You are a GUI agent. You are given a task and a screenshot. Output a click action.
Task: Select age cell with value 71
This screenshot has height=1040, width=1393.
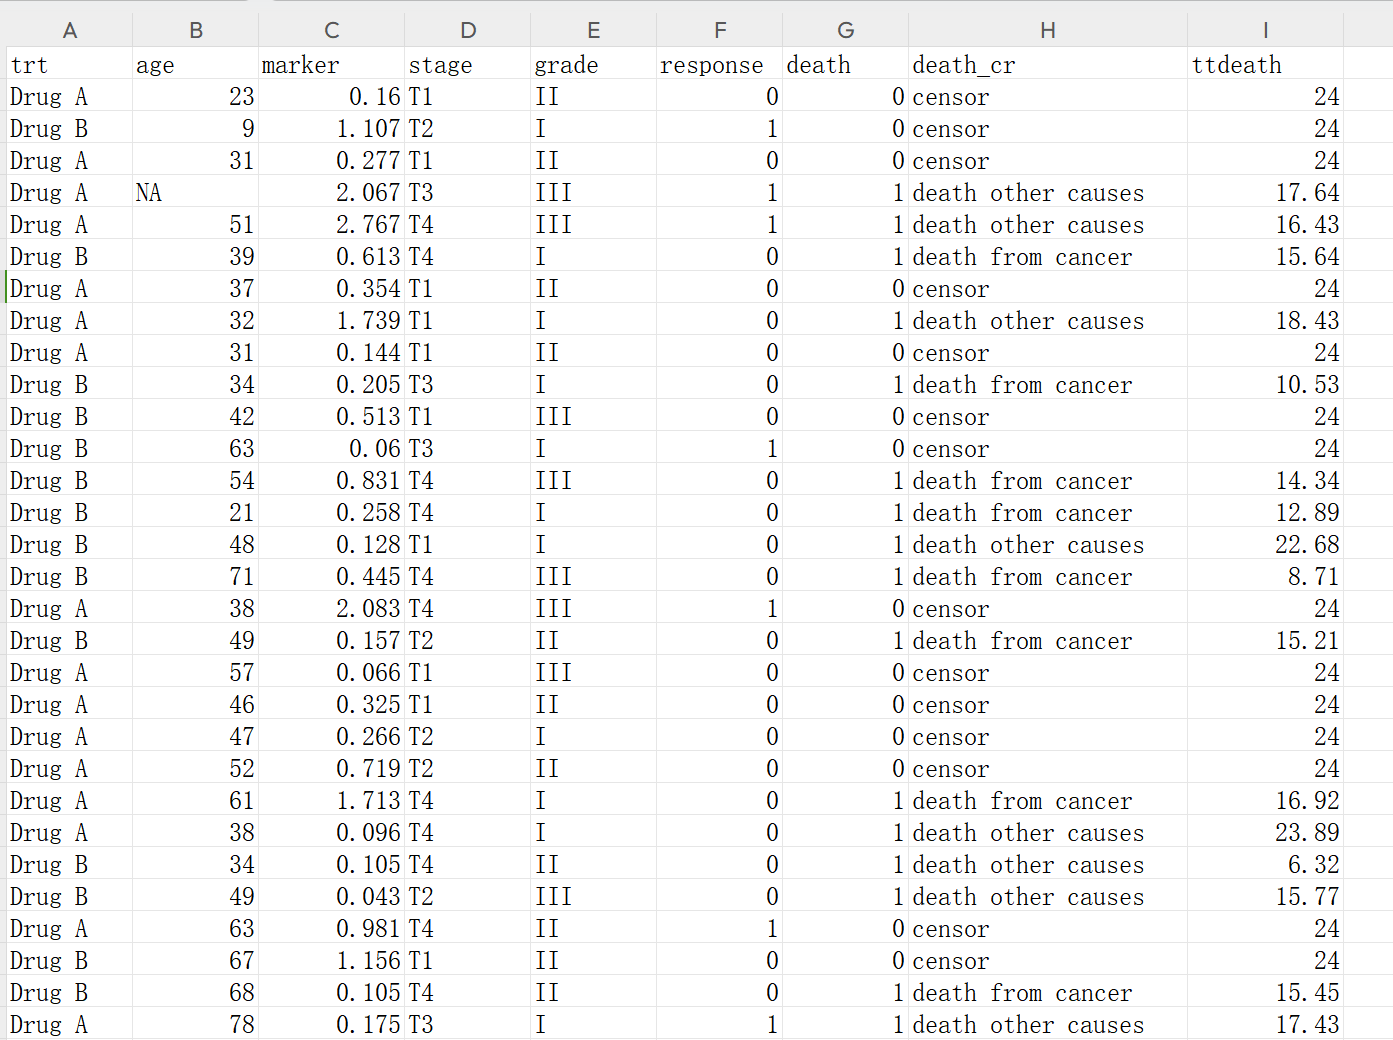point(195,576)
